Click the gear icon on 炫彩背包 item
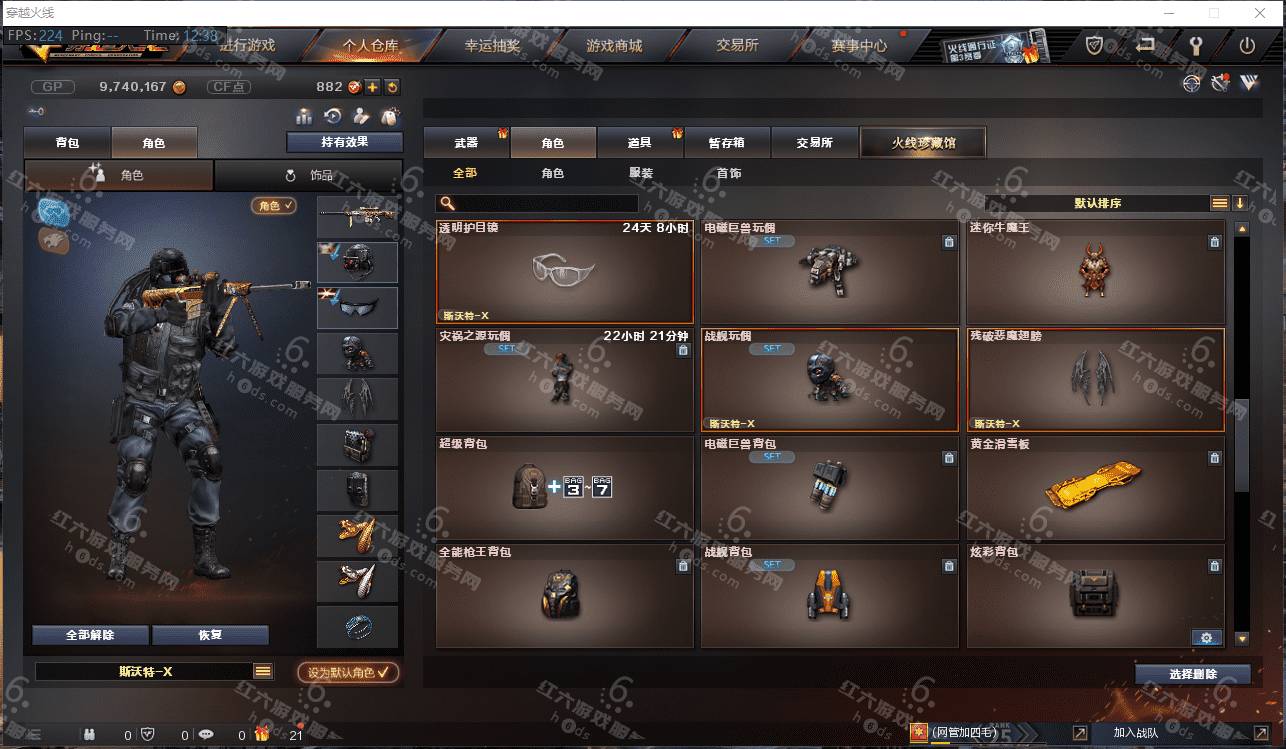Viewport: 1286px width, 749px height. (1206, 638)
